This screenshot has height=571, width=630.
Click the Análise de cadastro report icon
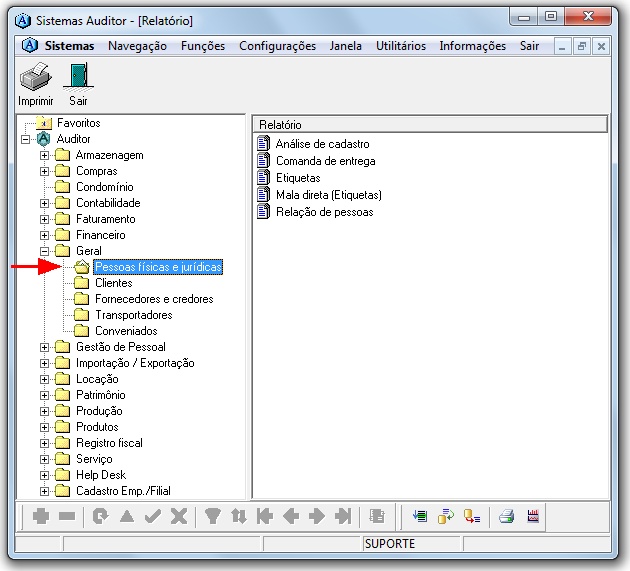tap(264, 143)
